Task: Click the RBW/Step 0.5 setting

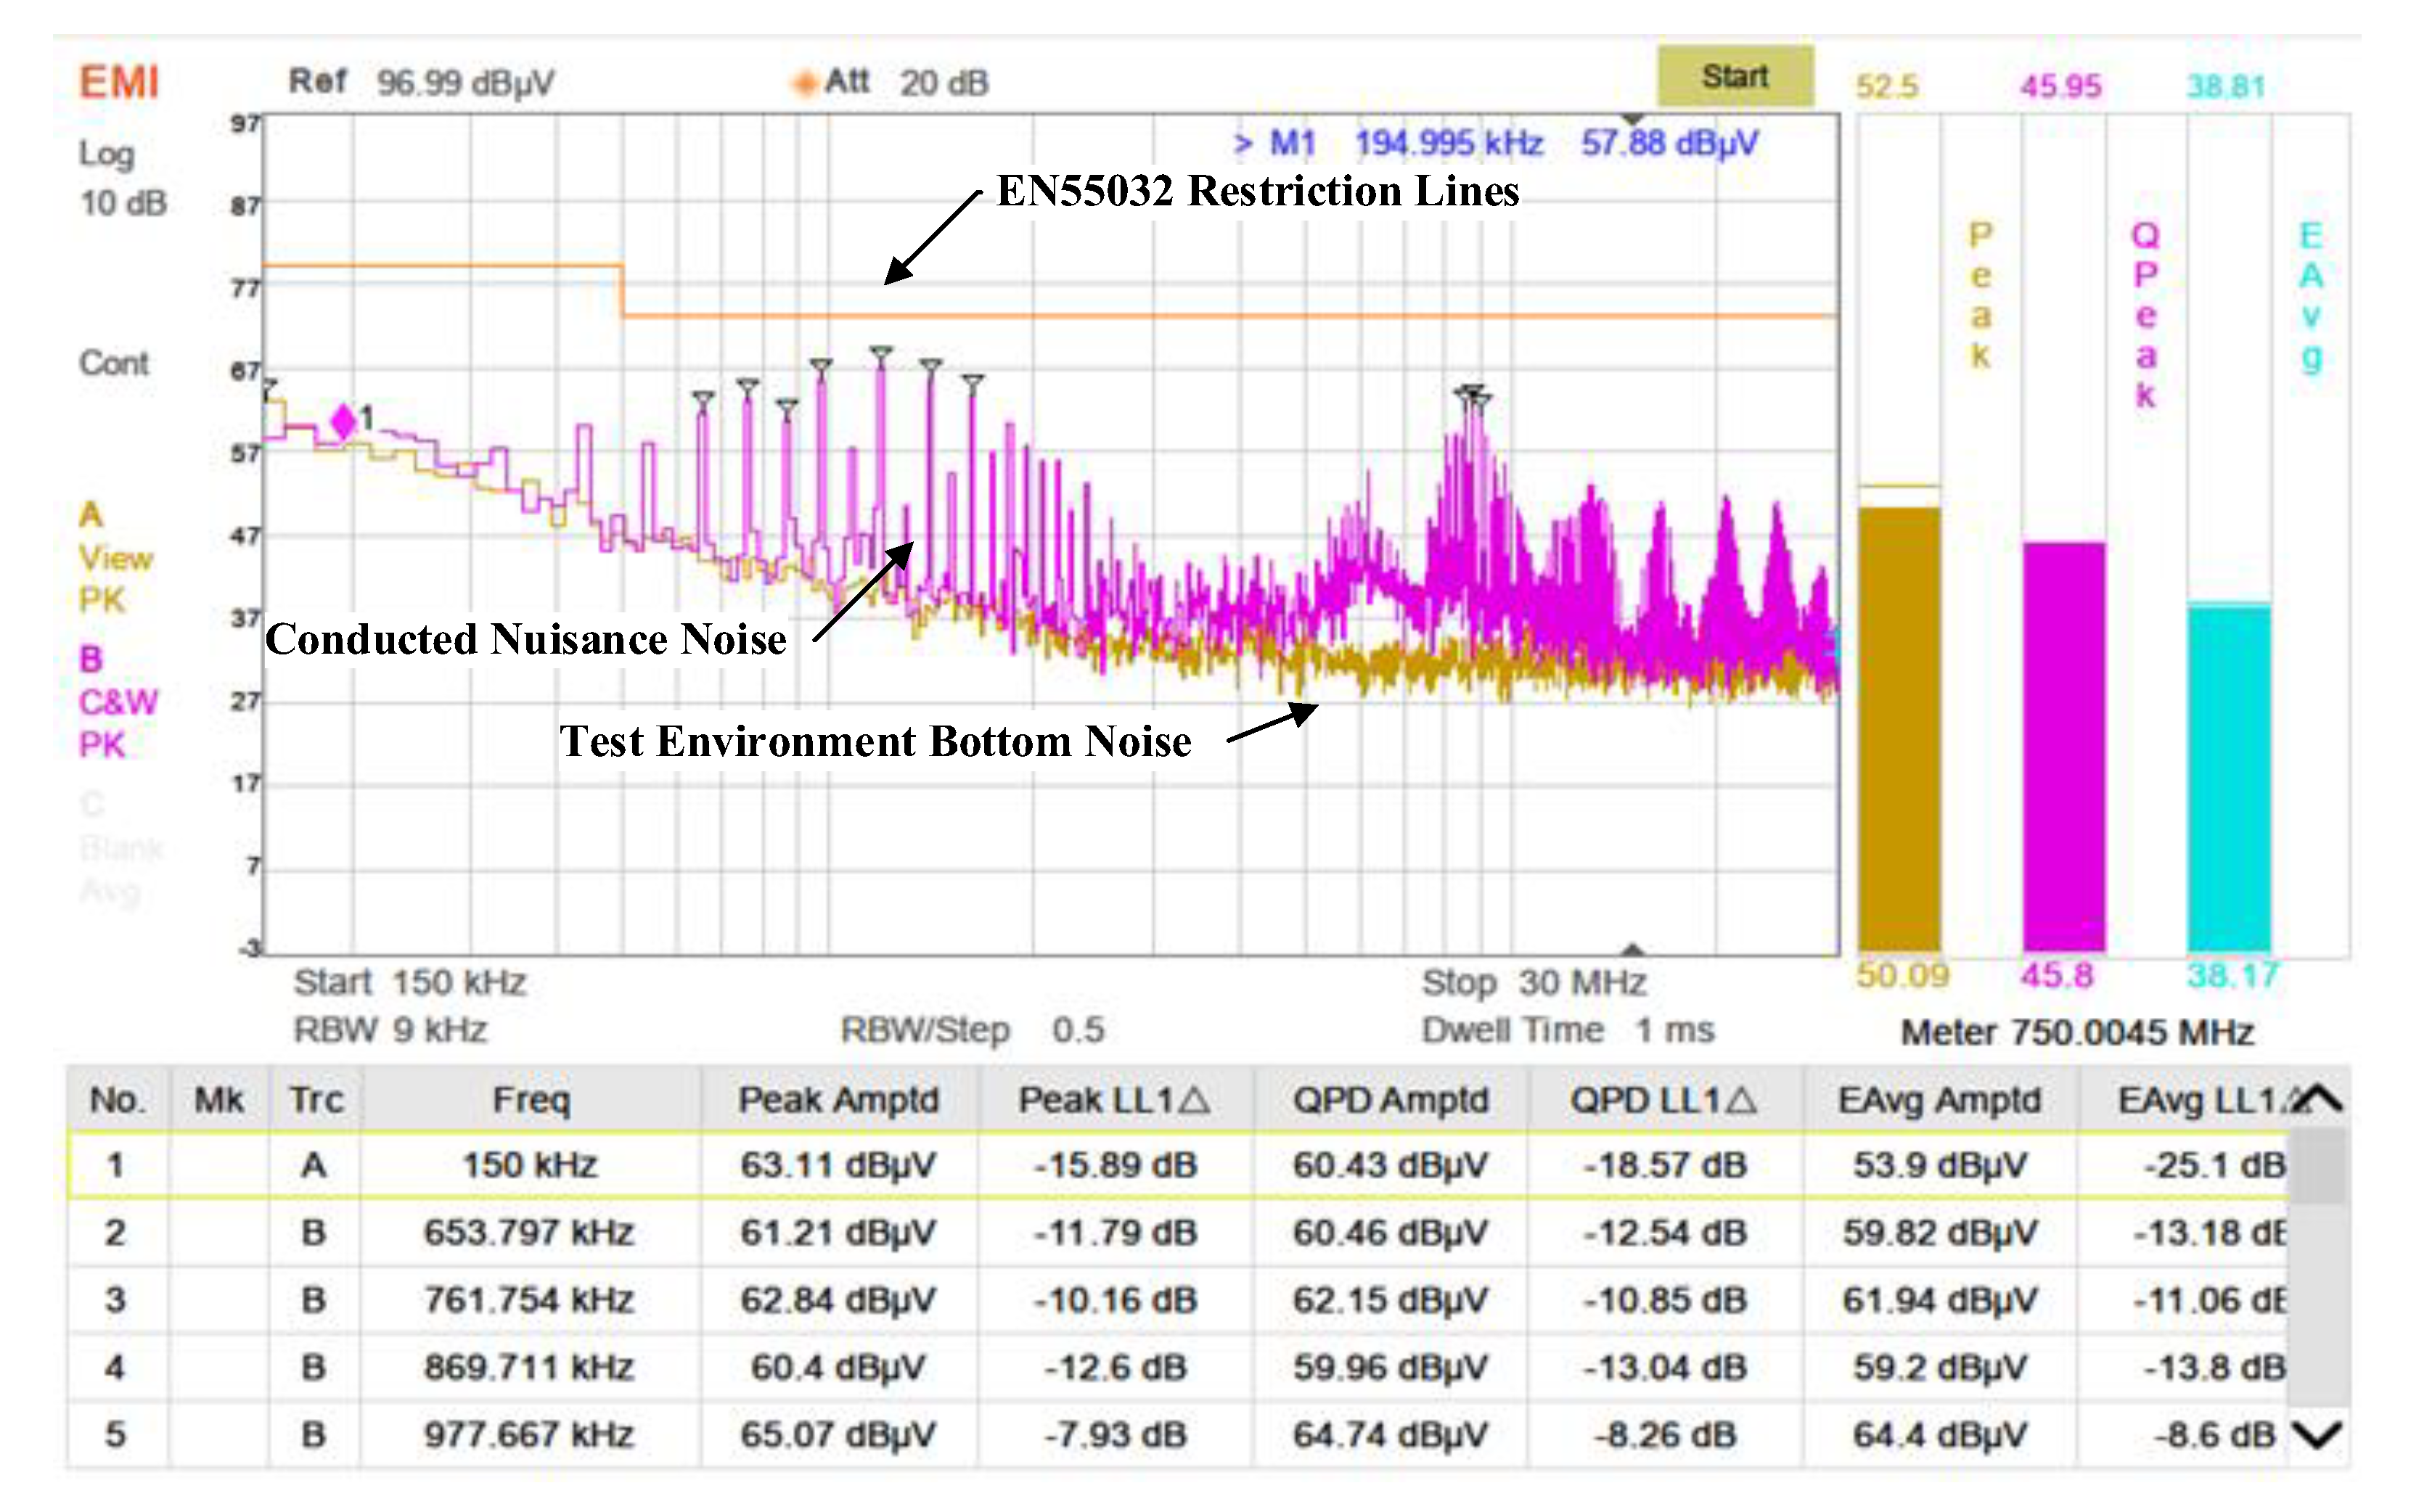Action: [x=972, y=1030]
